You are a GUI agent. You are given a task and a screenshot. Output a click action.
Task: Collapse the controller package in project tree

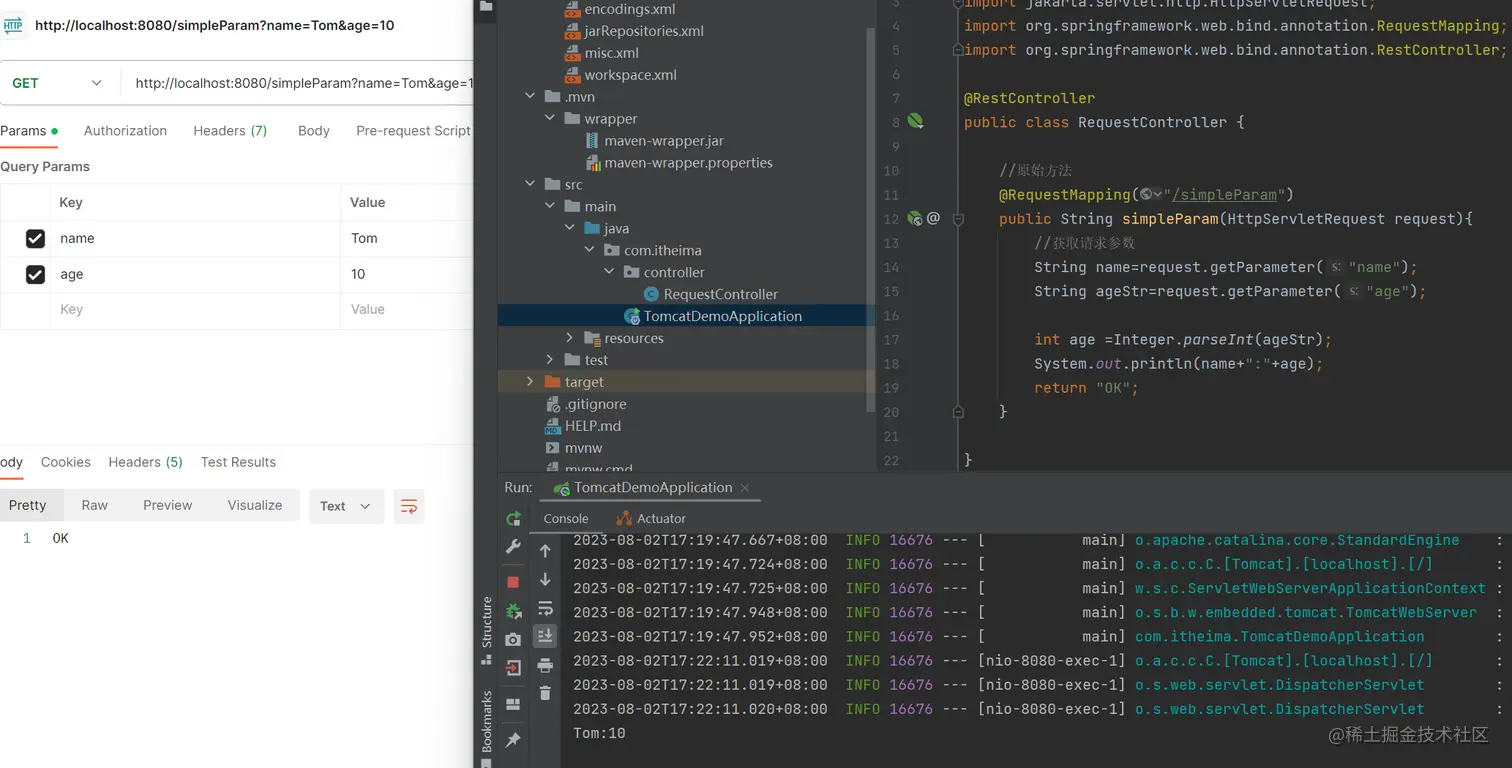click(x=610, y=272)
